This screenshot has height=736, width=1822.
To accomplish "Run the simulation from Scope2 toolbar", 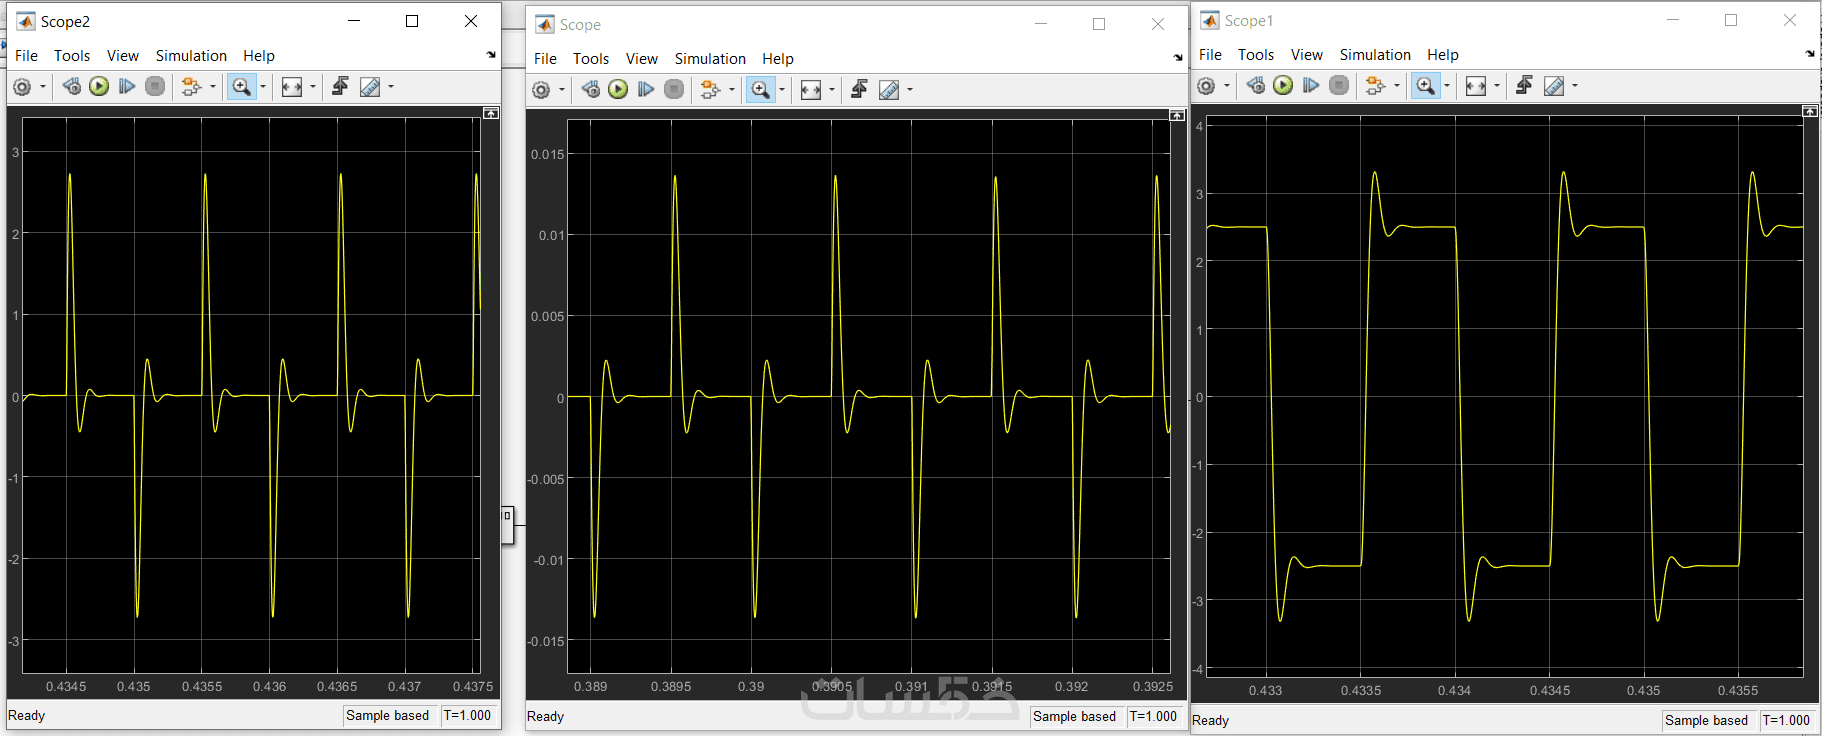I will [x=99, y=87].
